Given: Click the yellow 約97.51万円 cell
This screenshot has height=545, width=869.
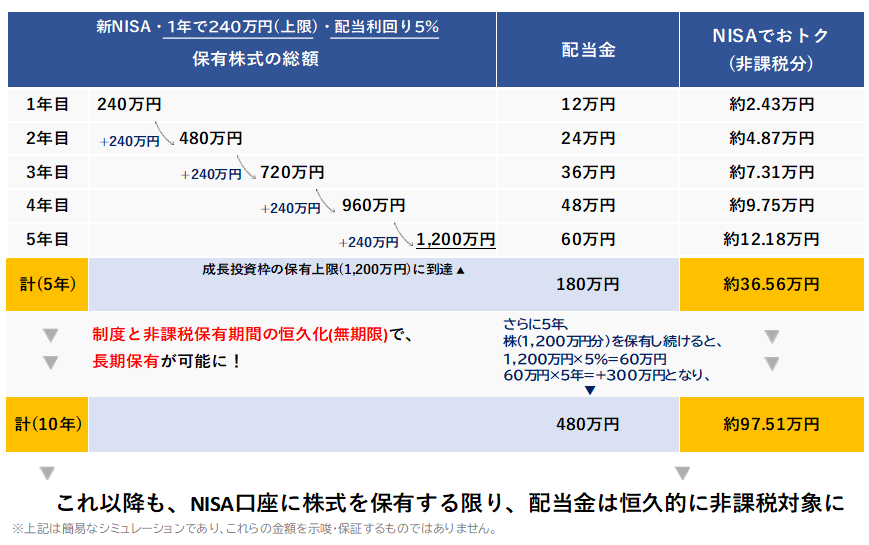Looking at the screenshot, I should (x=770, y=423).
